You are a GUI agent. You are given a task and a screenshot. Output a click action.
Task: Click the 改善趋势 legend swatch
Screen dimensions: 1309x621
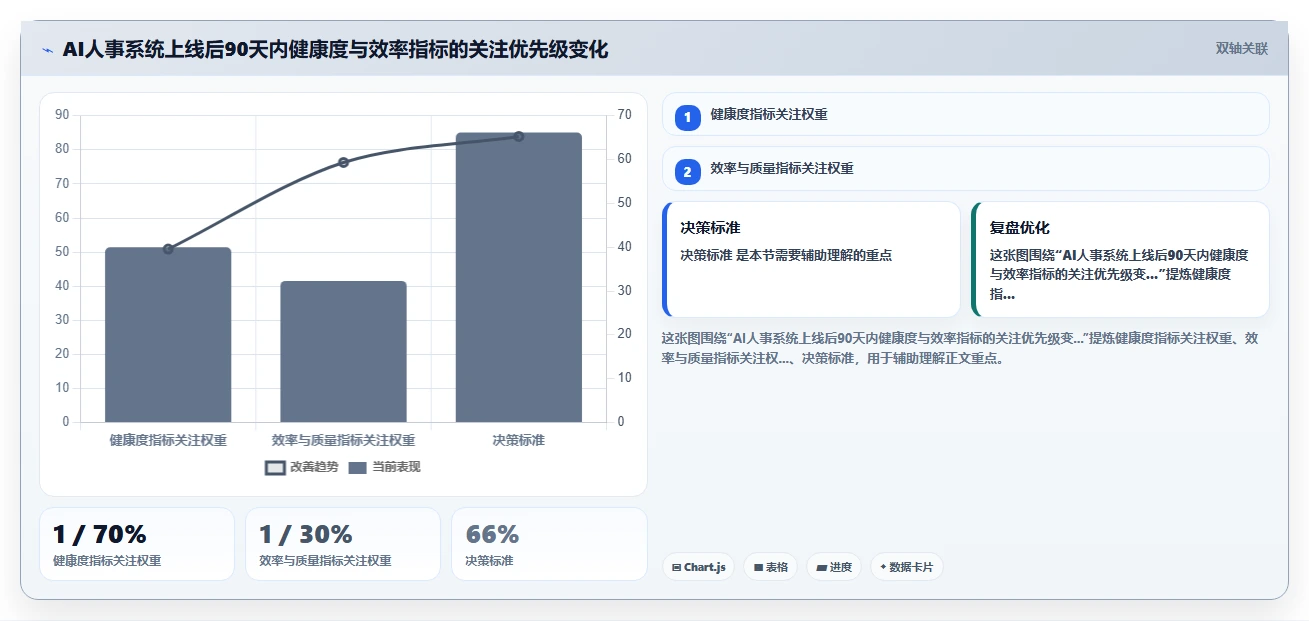click(275, 467)
